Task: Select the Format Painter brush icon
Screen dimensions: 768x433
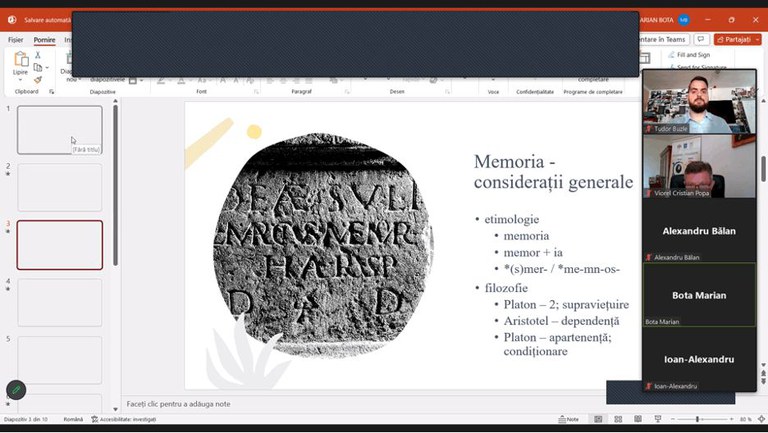Action: coord(38,79)
